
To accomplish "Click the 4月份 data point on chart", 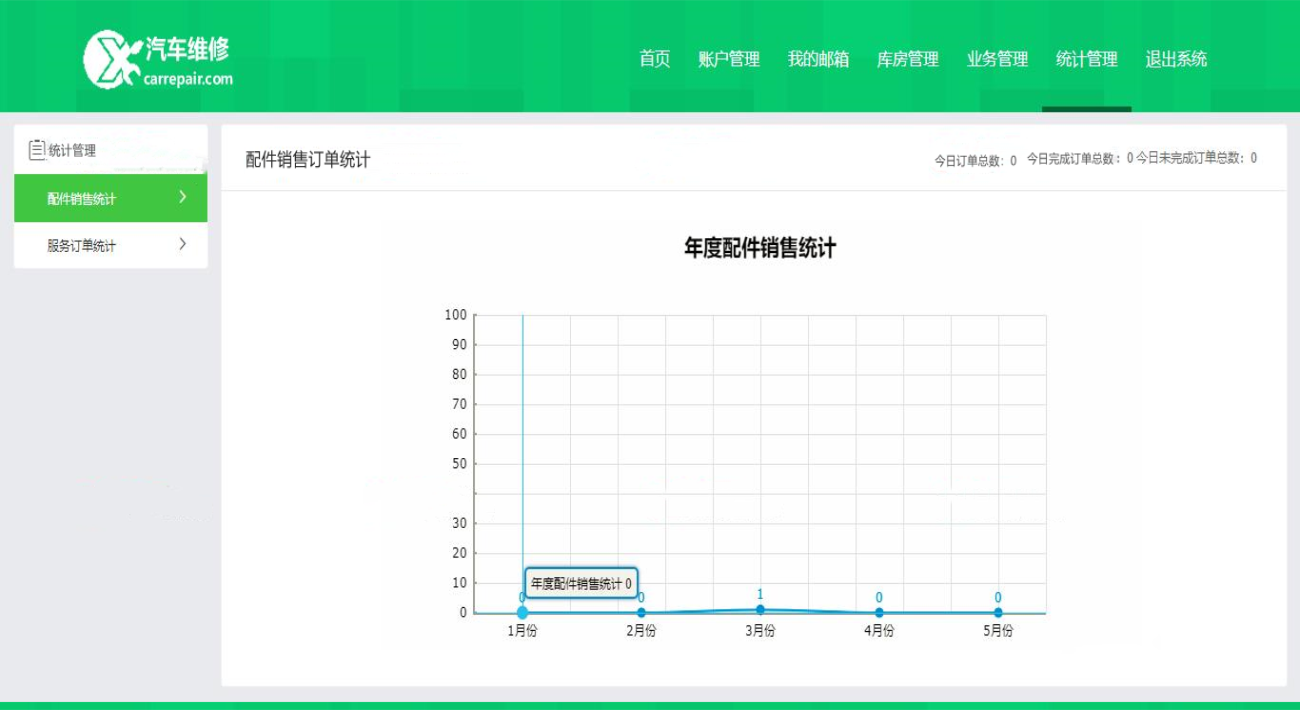I will [879, 613].
